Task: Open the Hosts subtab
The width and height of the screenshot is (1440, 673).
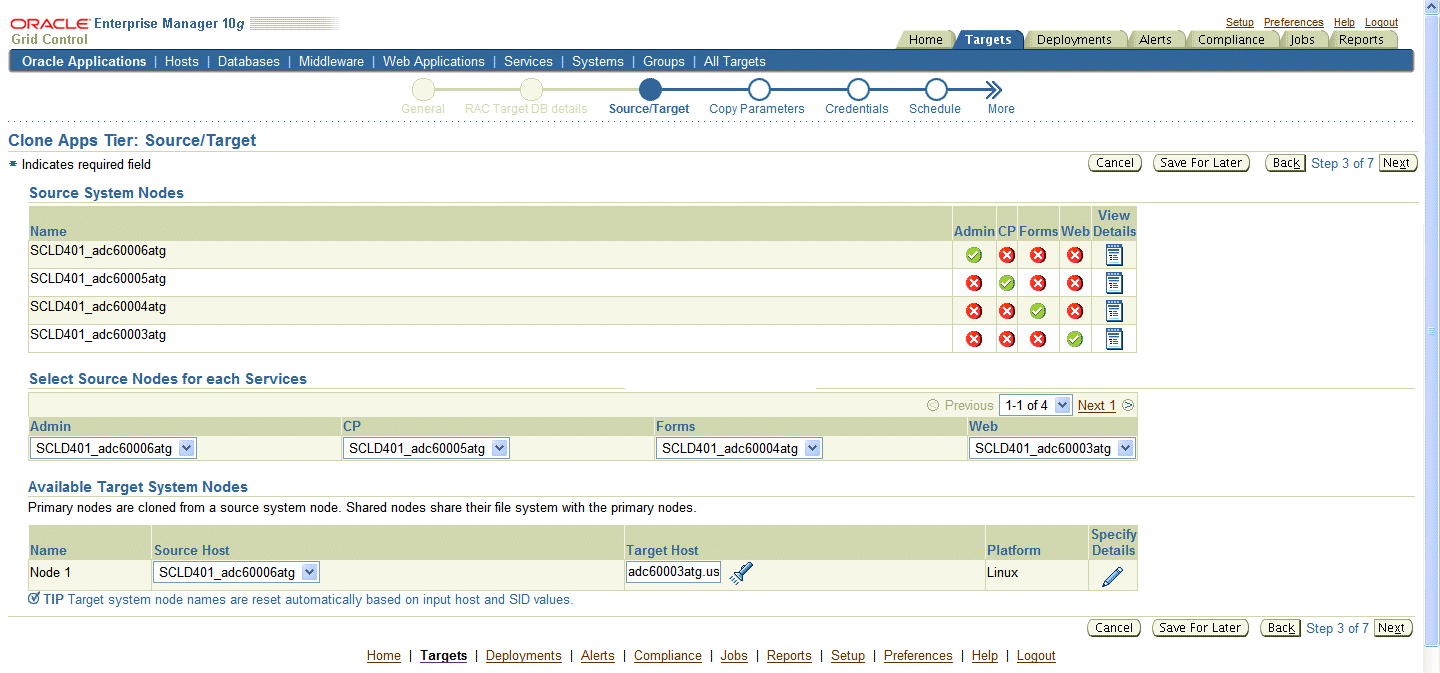Action: (182, 61)
